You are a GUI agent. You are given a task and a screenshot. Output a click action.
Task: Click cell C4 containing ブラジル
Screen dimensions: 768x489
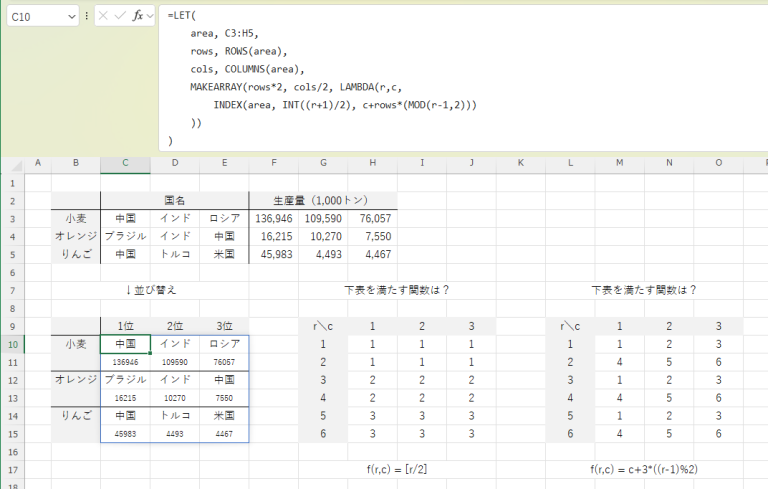point(125,236)
